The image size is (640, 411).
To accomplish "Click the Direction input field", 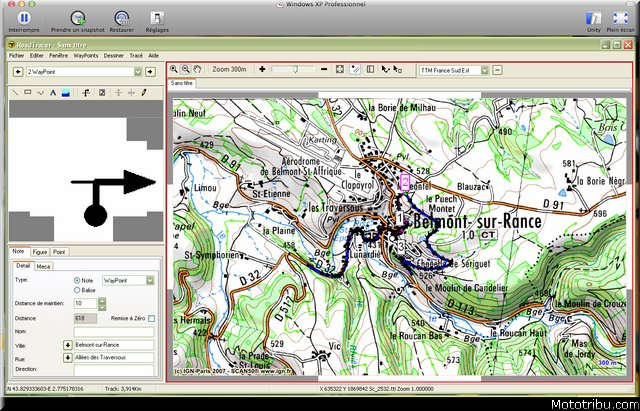I will [x=114, y=370].
